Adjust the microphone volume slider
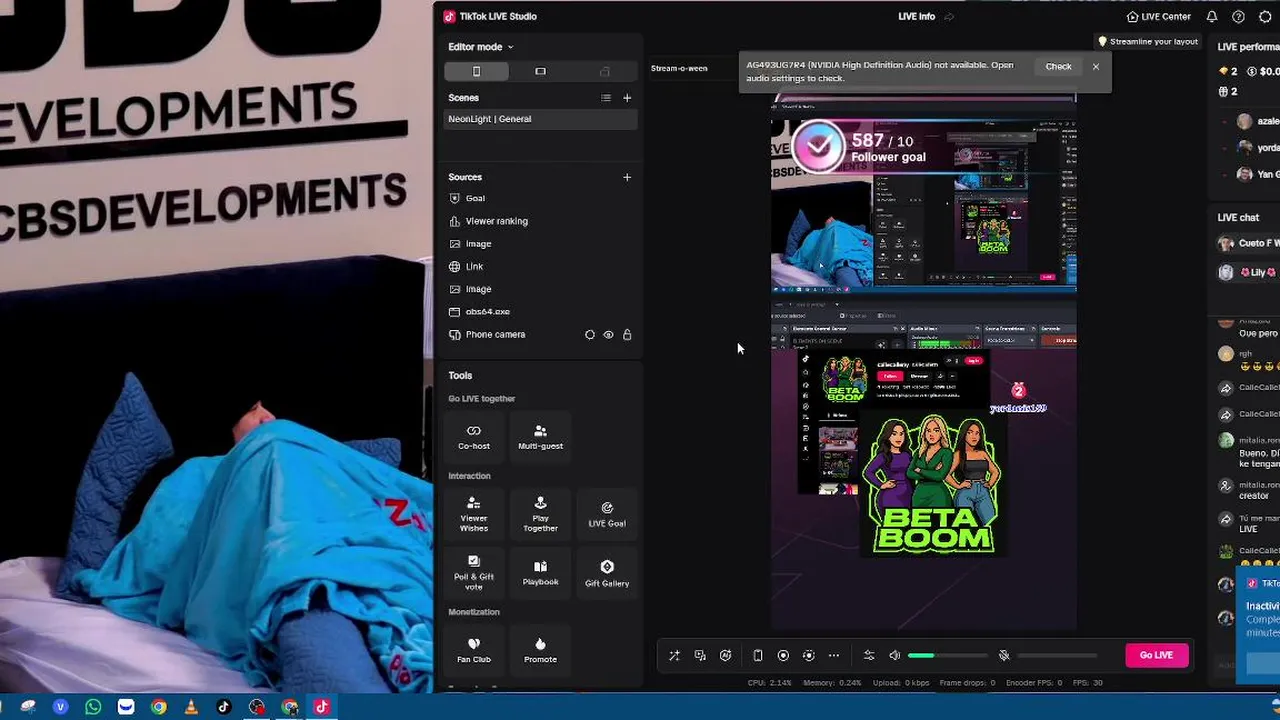Viewport: 1280px width, 720px height. [x=1057, y=656]
